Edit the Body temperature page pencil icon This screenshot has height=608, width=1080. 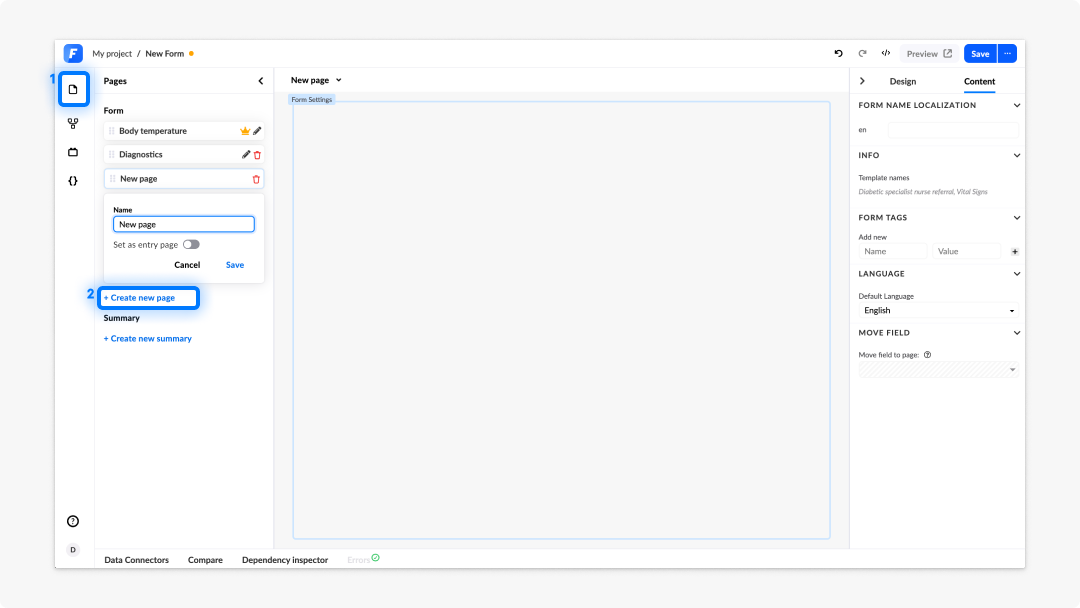(257, 131)
